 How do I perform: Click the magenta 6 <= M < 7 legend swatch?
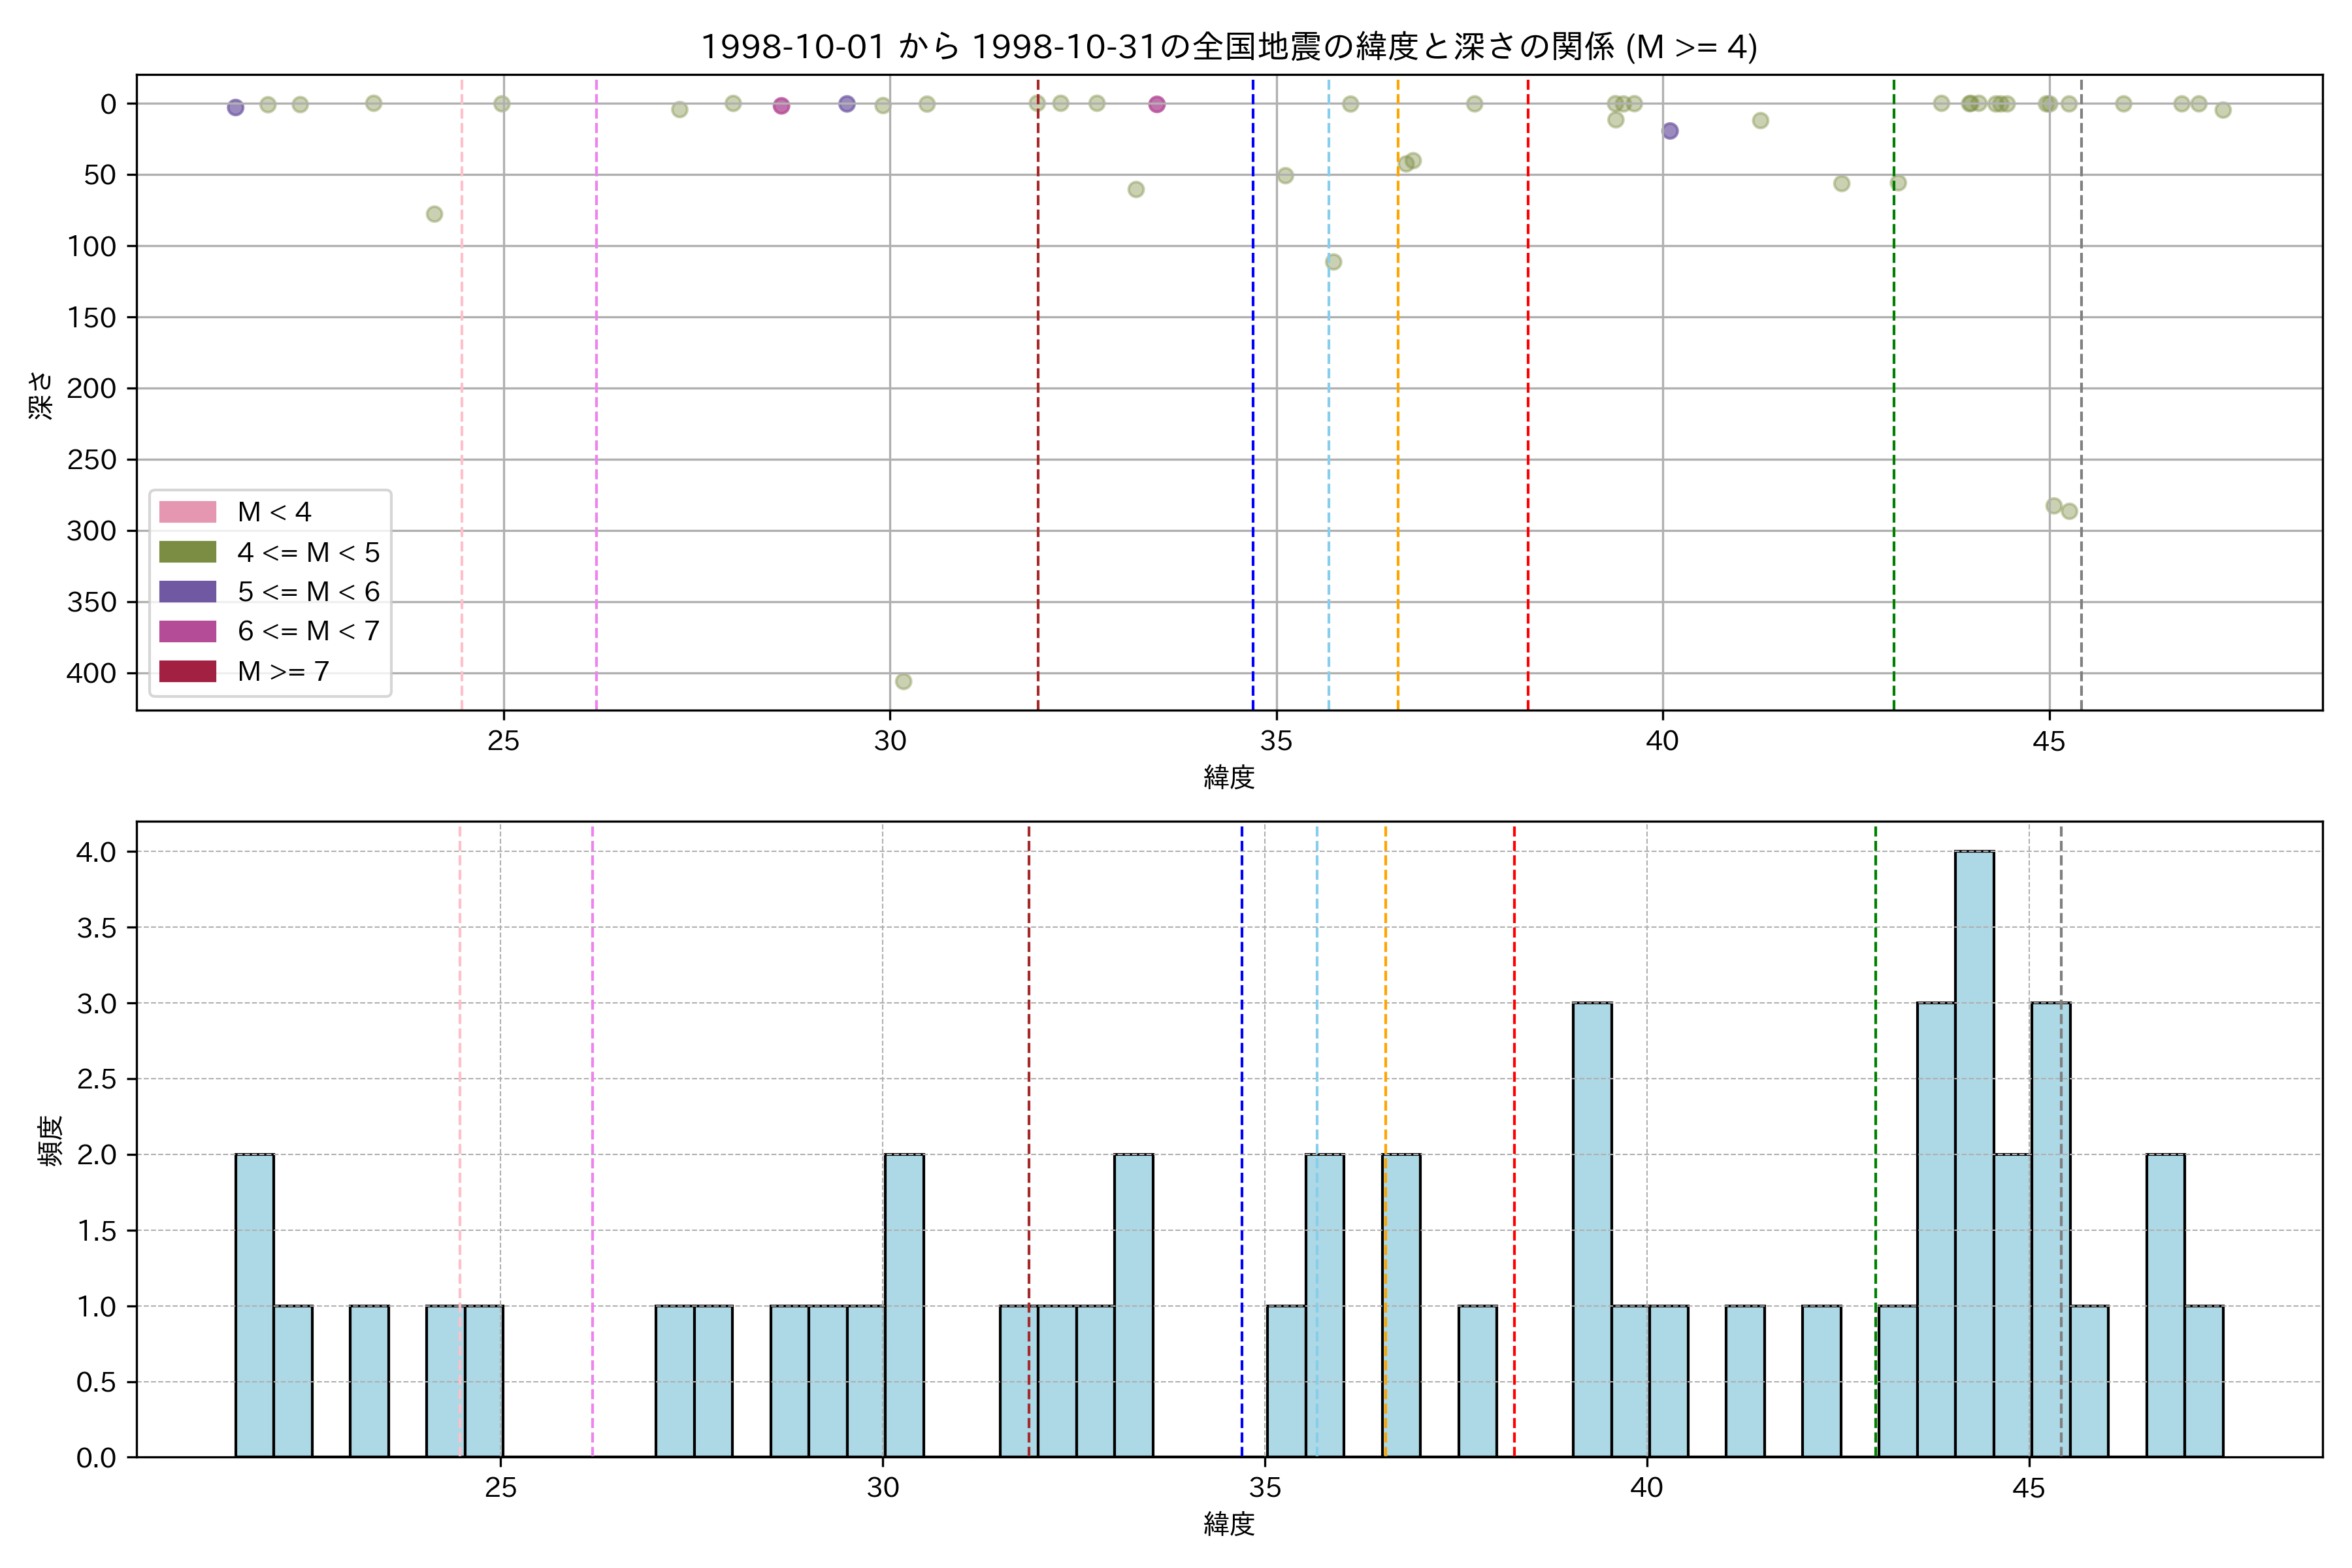pos(187,631)
